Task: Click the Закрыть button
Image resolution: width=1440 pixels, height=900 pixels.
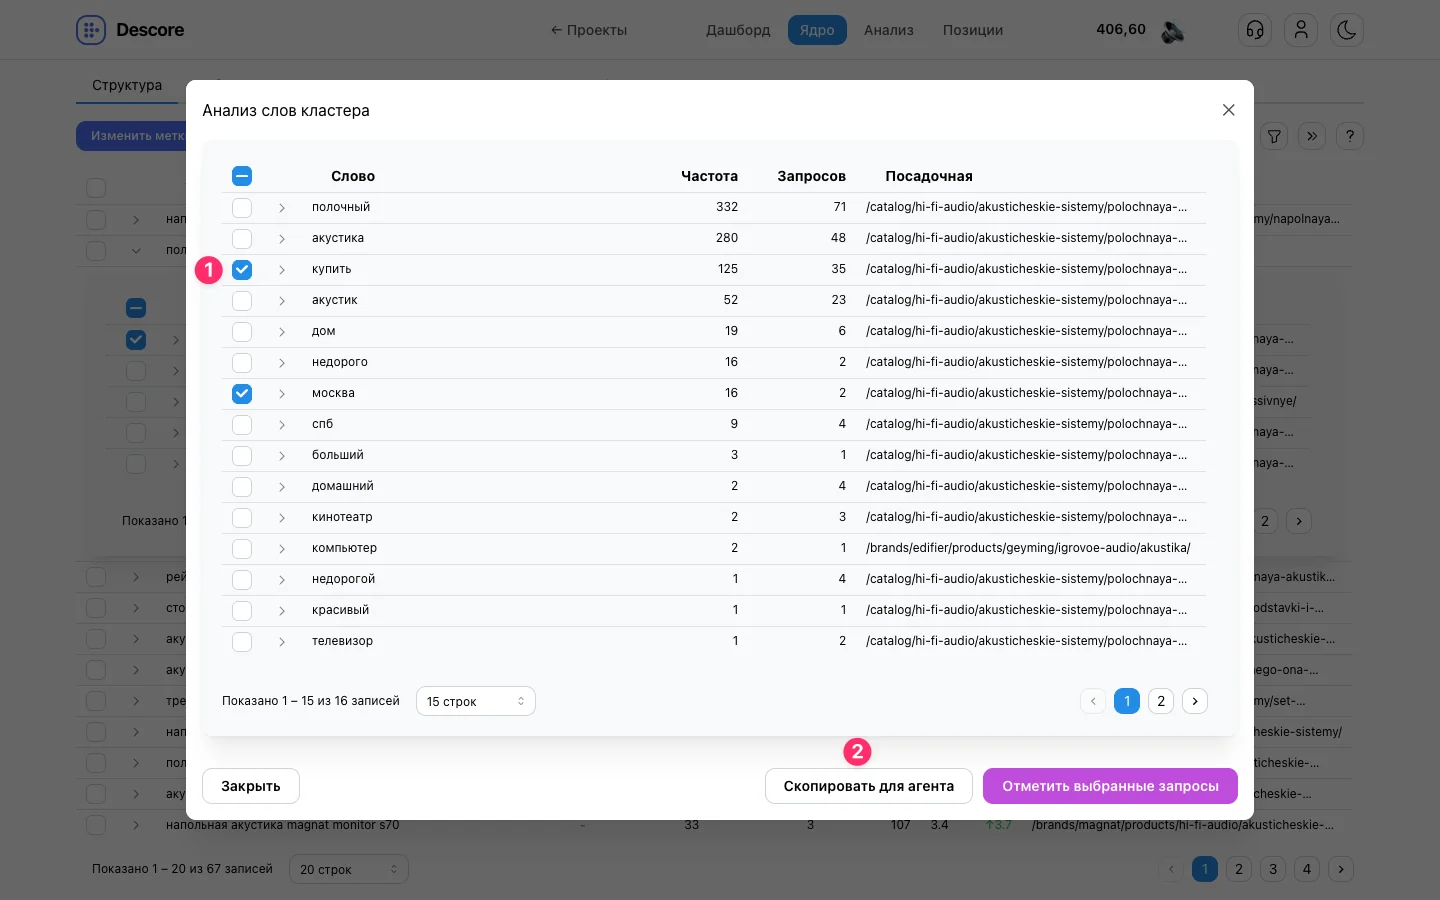Action: pyautogui.click(x=251, y=786)
